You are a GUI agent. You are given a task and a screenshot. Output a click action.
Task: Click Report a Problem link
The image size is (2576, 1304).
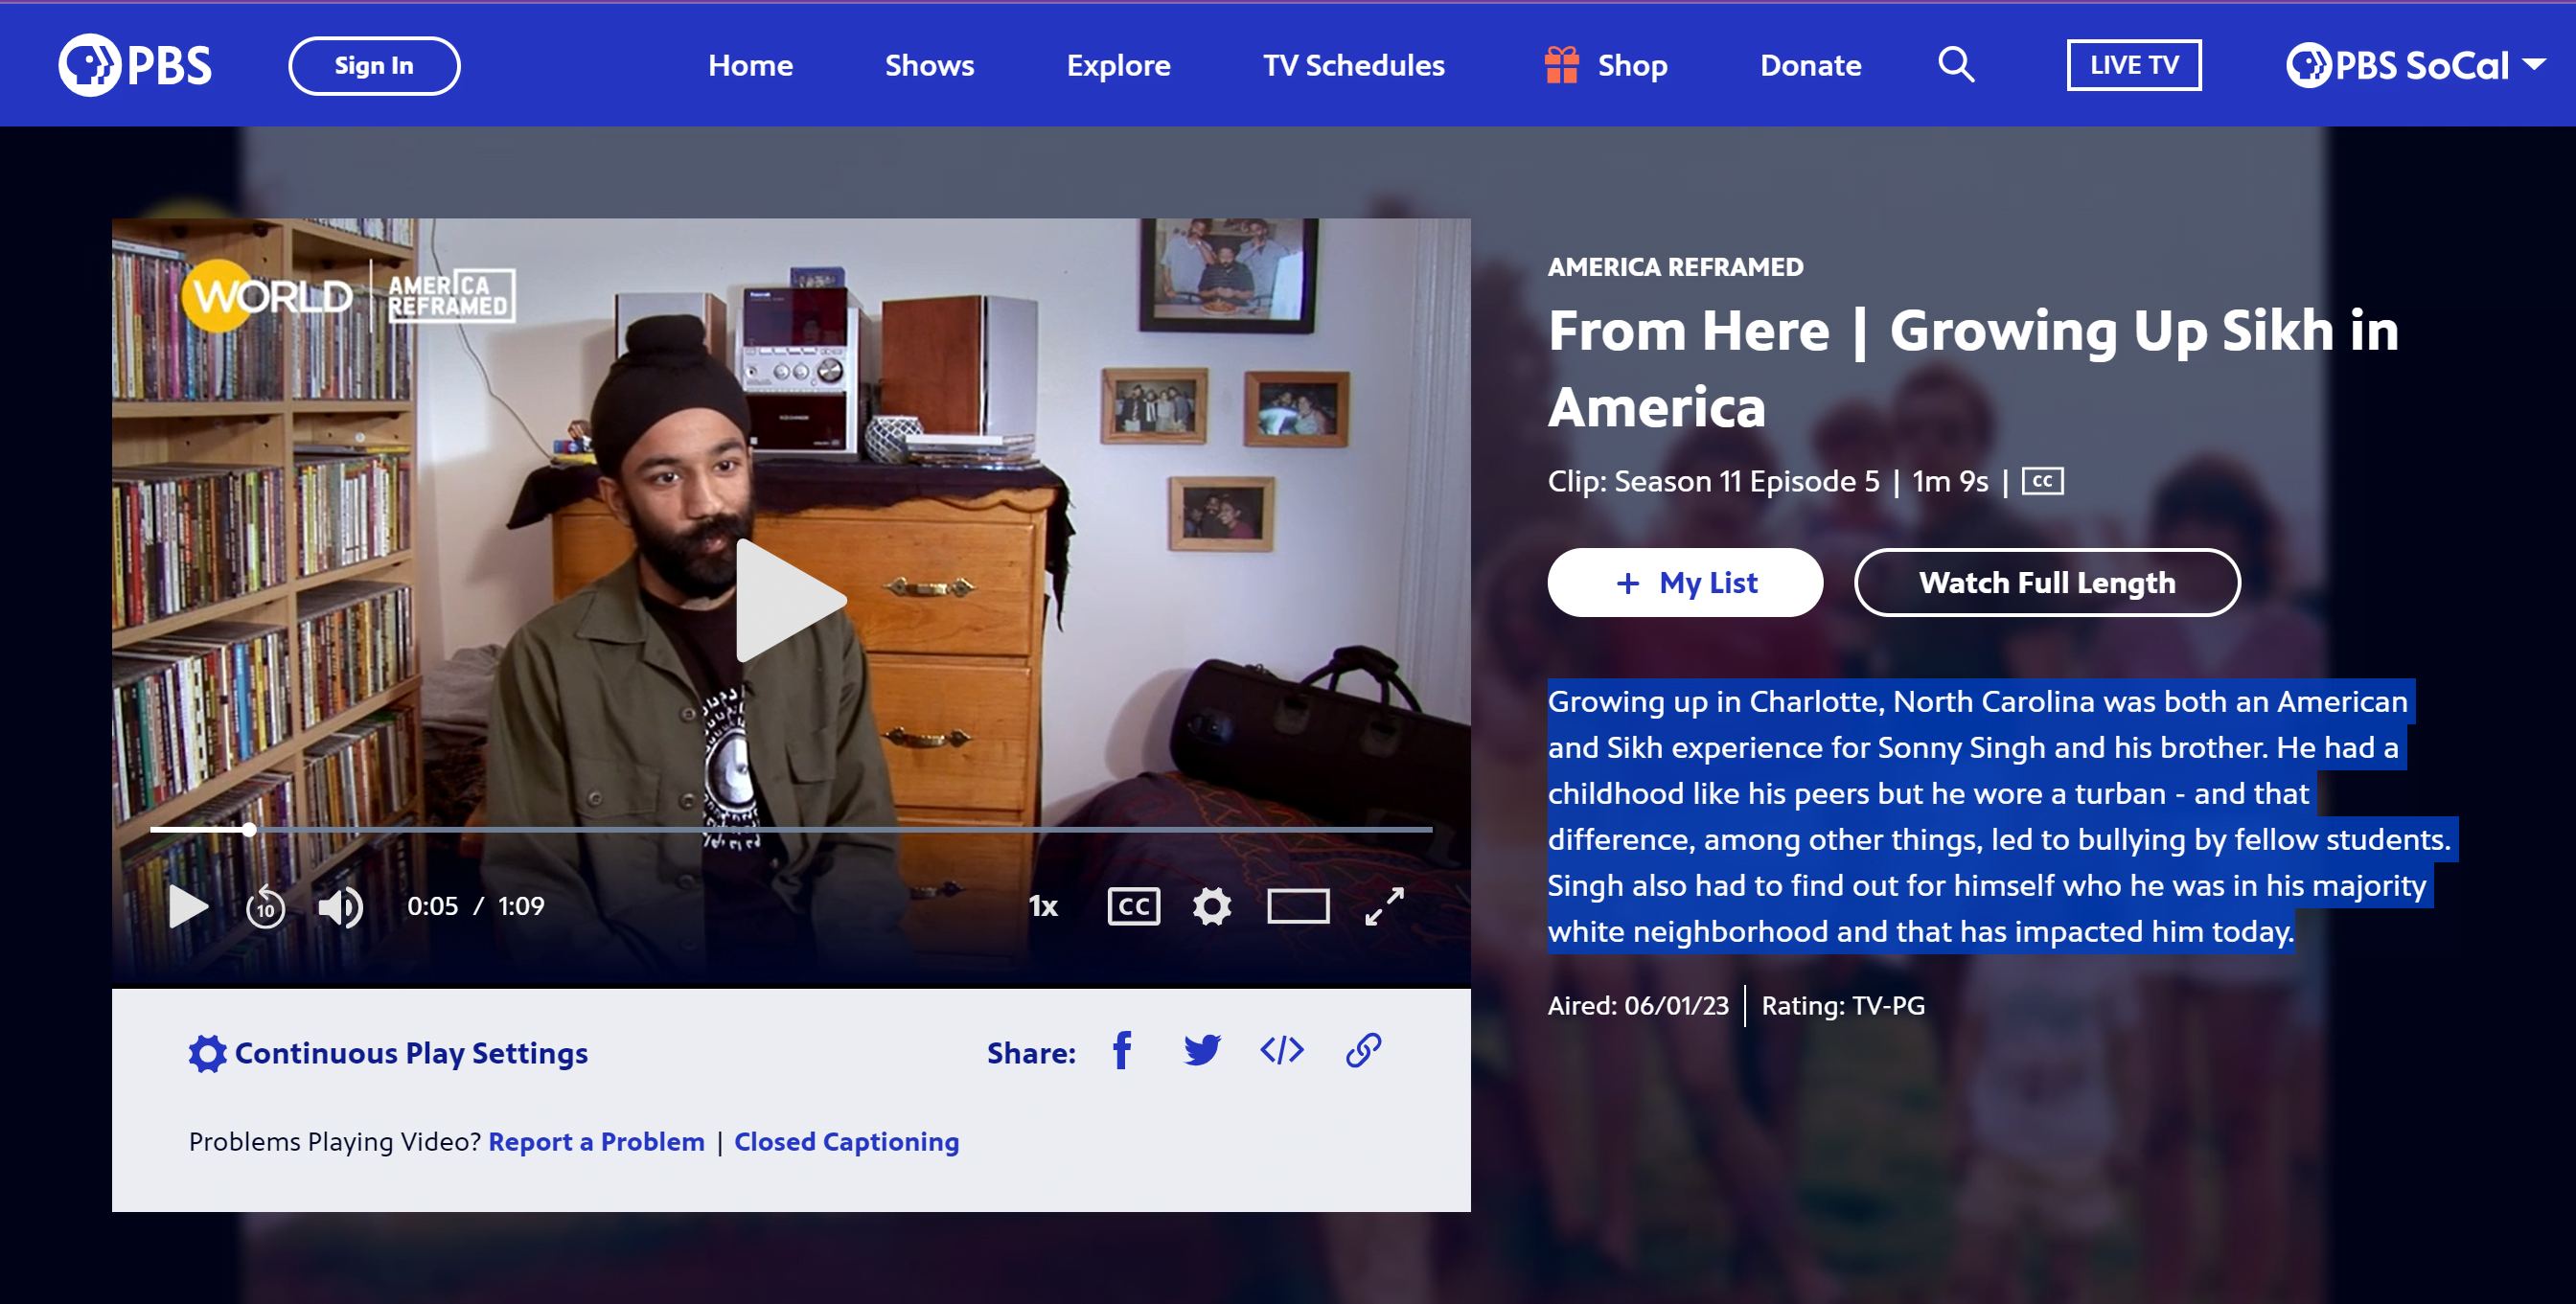pyautogui.click(x=596, y=1141)
